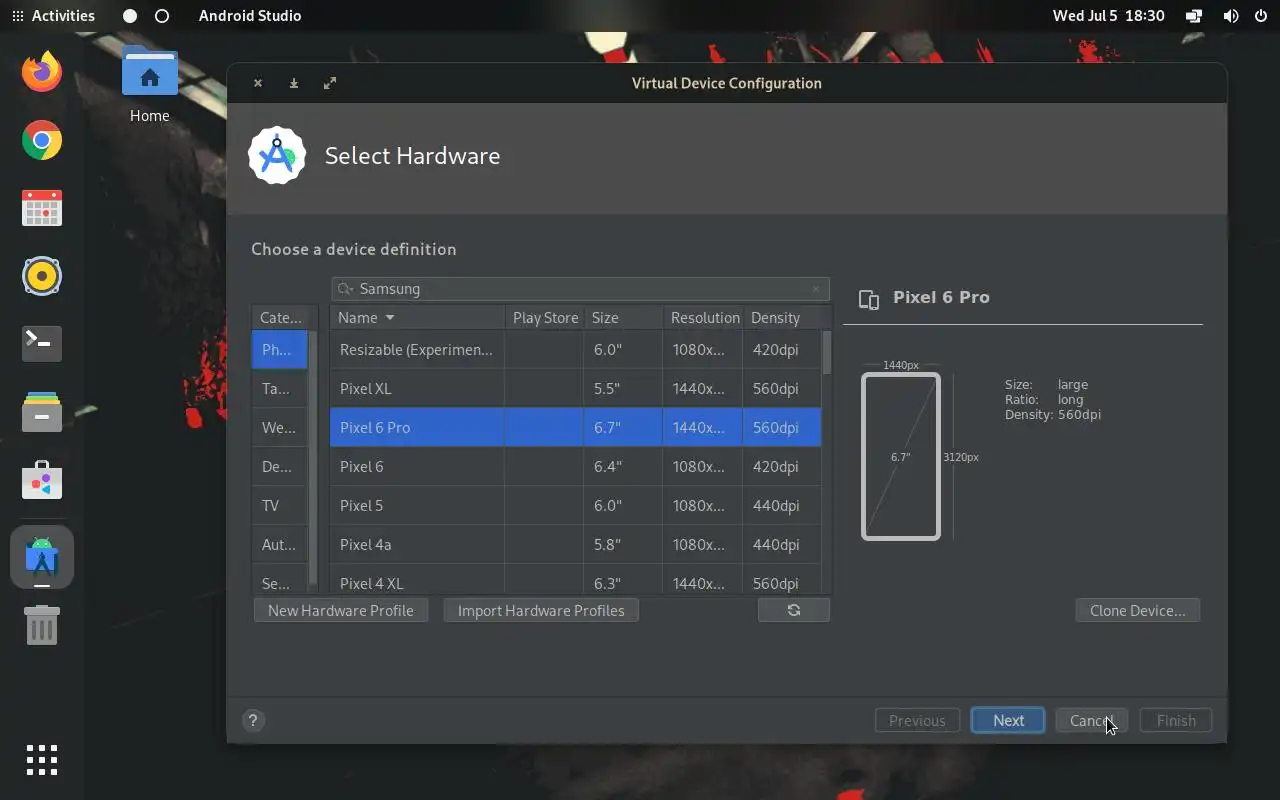Viewport: 1280px width, 800px height.
Task: Maximize the dialog with the expand icon
Action: 330,83
